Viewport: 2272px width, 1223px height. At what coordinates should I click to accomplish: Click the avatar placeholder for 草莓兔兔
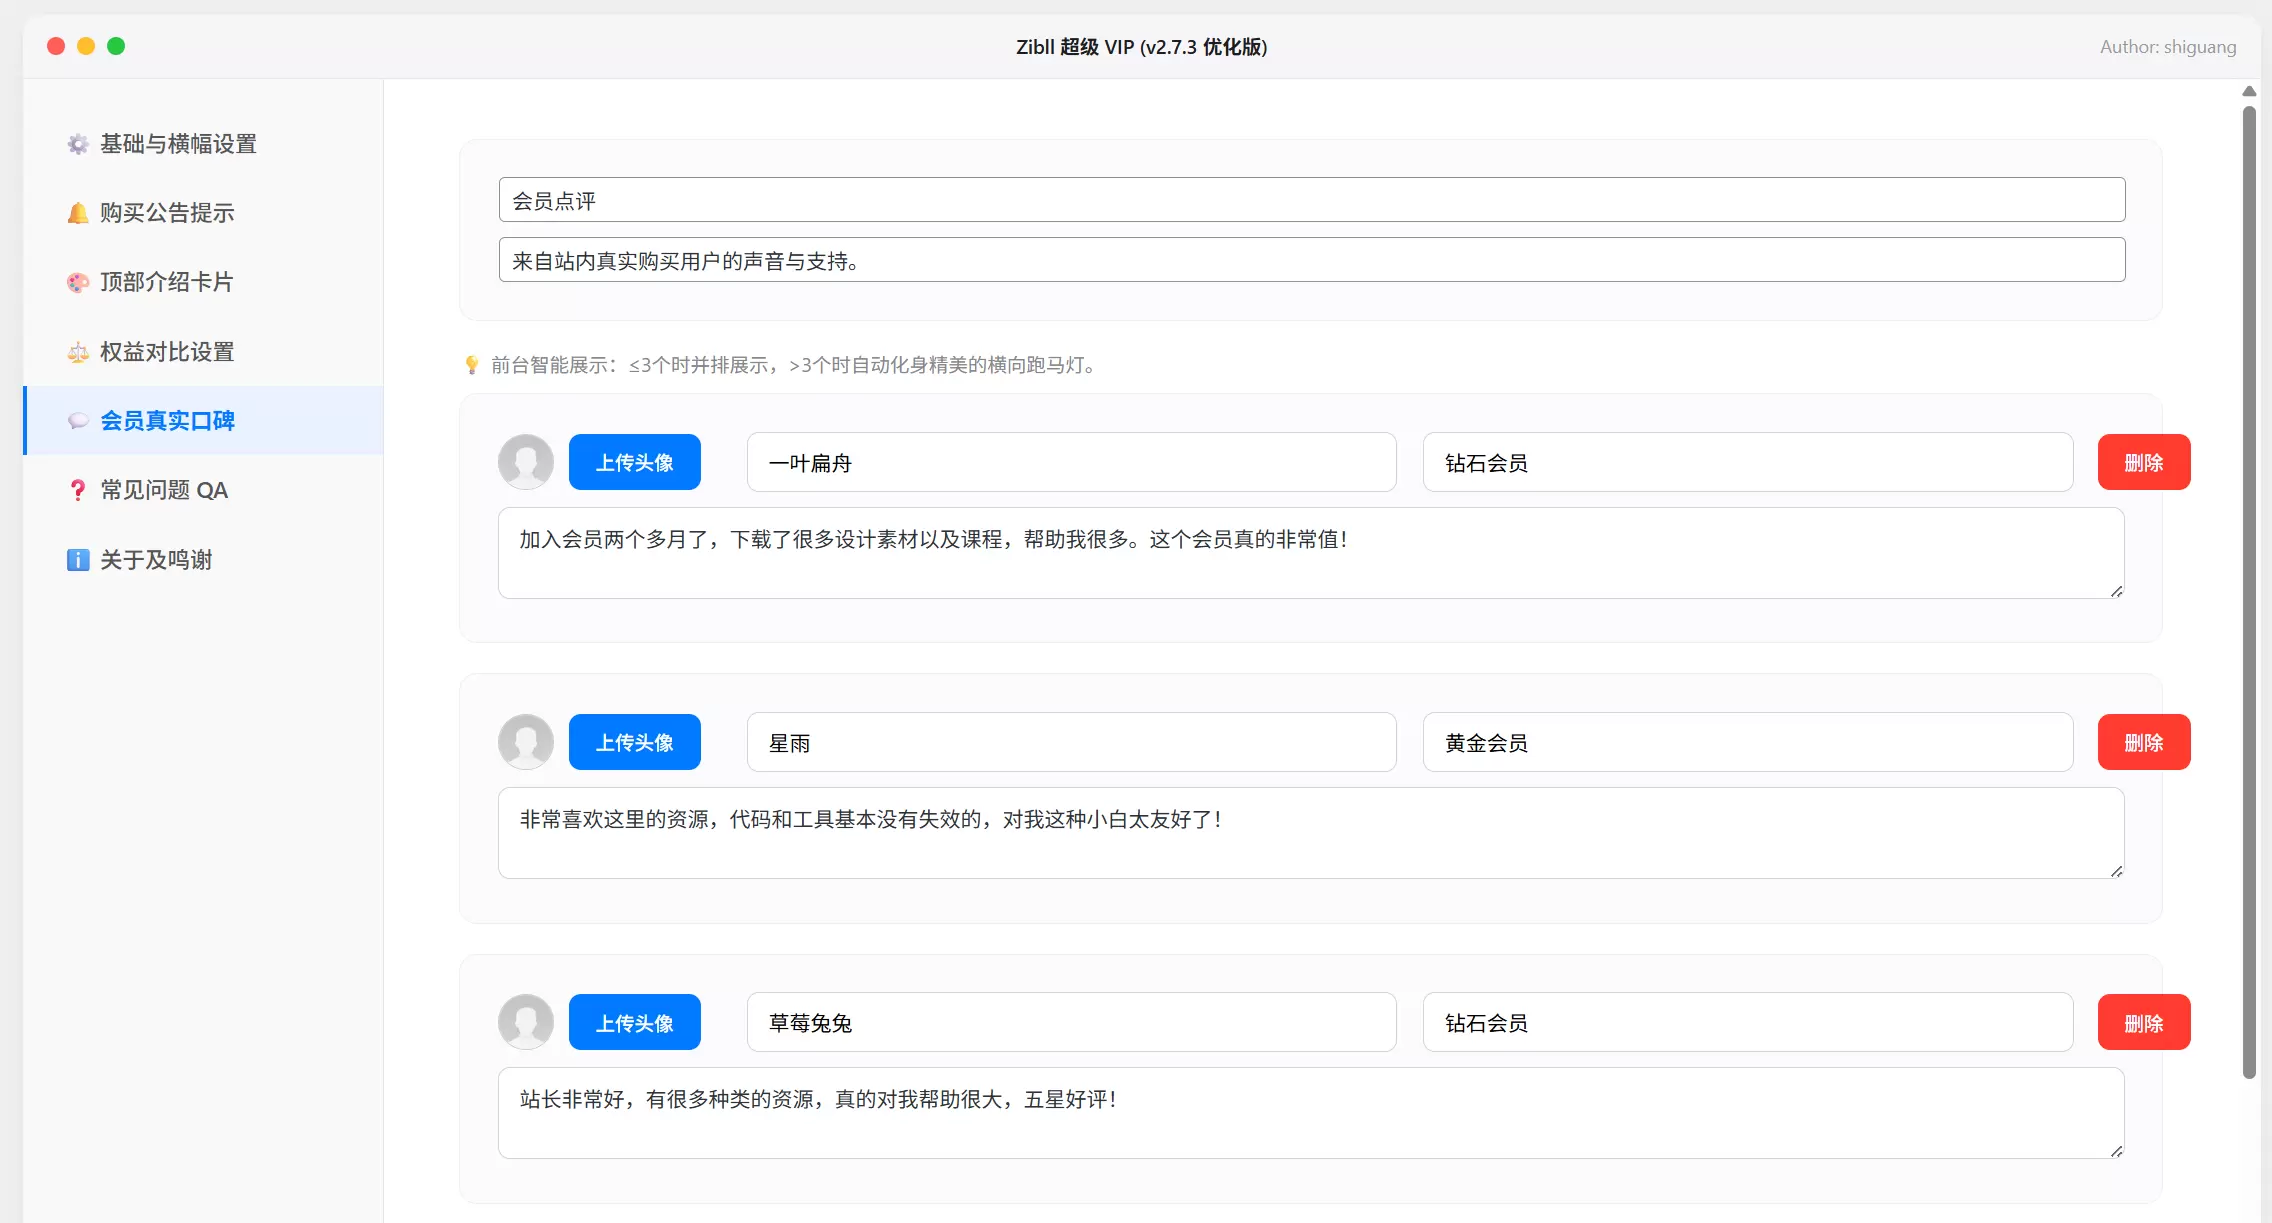526,1022
